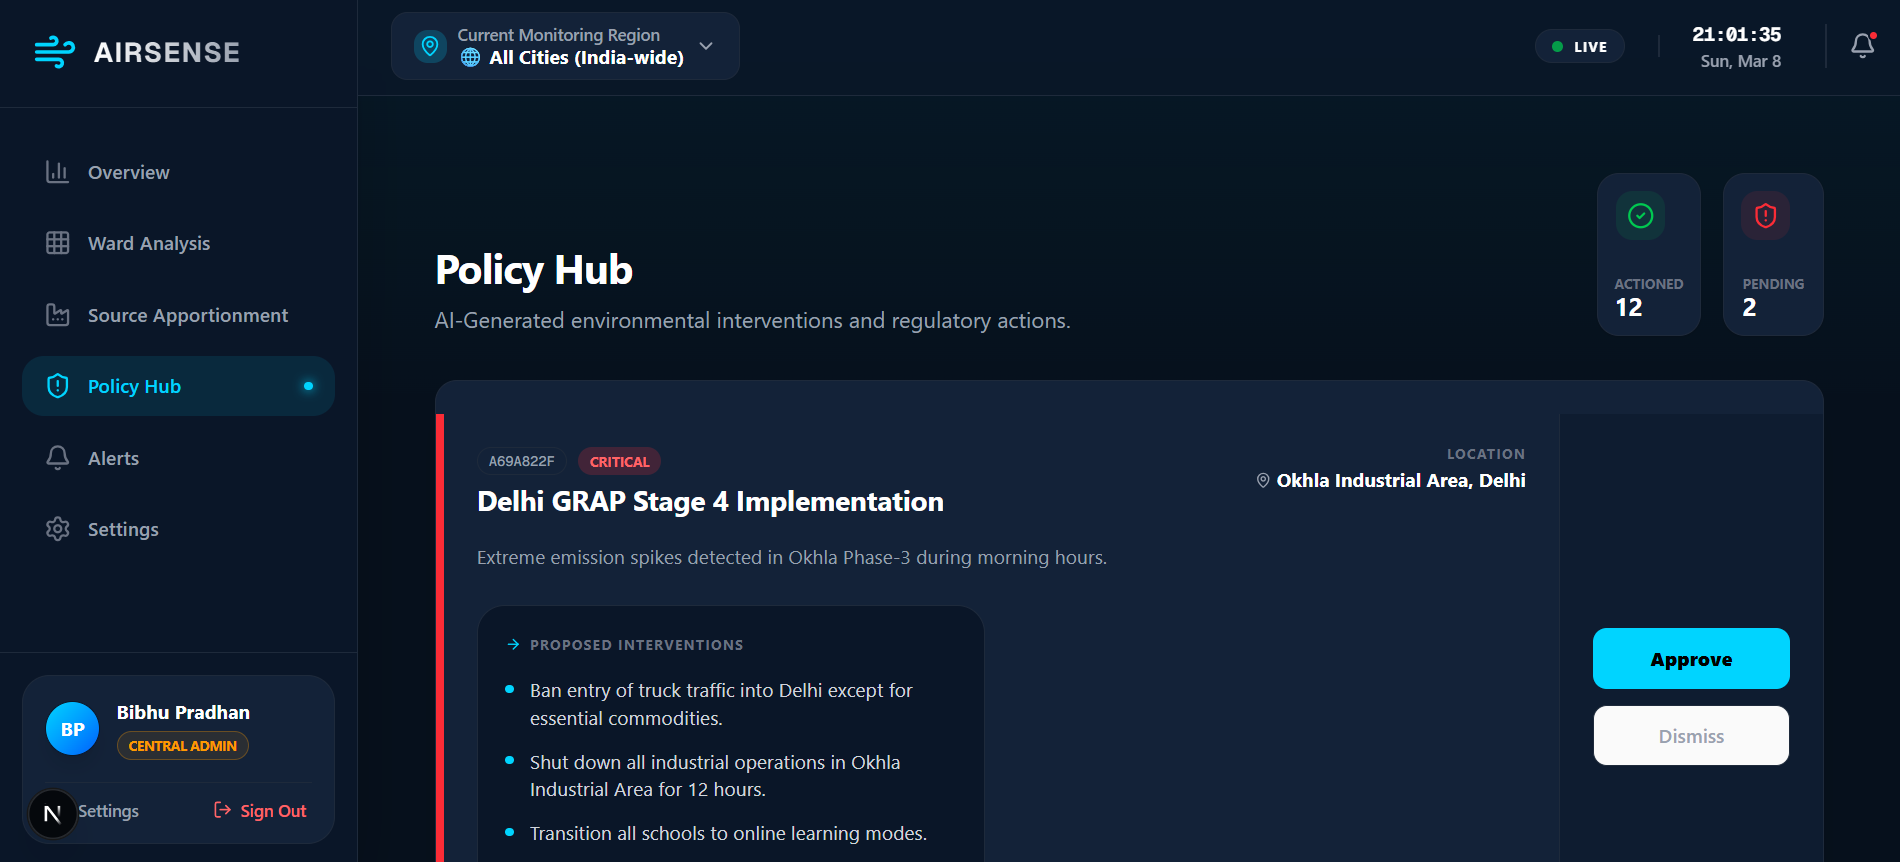The height and width of the screenshot is (862, 1900).
Task: Click the truck traffic ban intervention text
Action: [x=721, y=704]
